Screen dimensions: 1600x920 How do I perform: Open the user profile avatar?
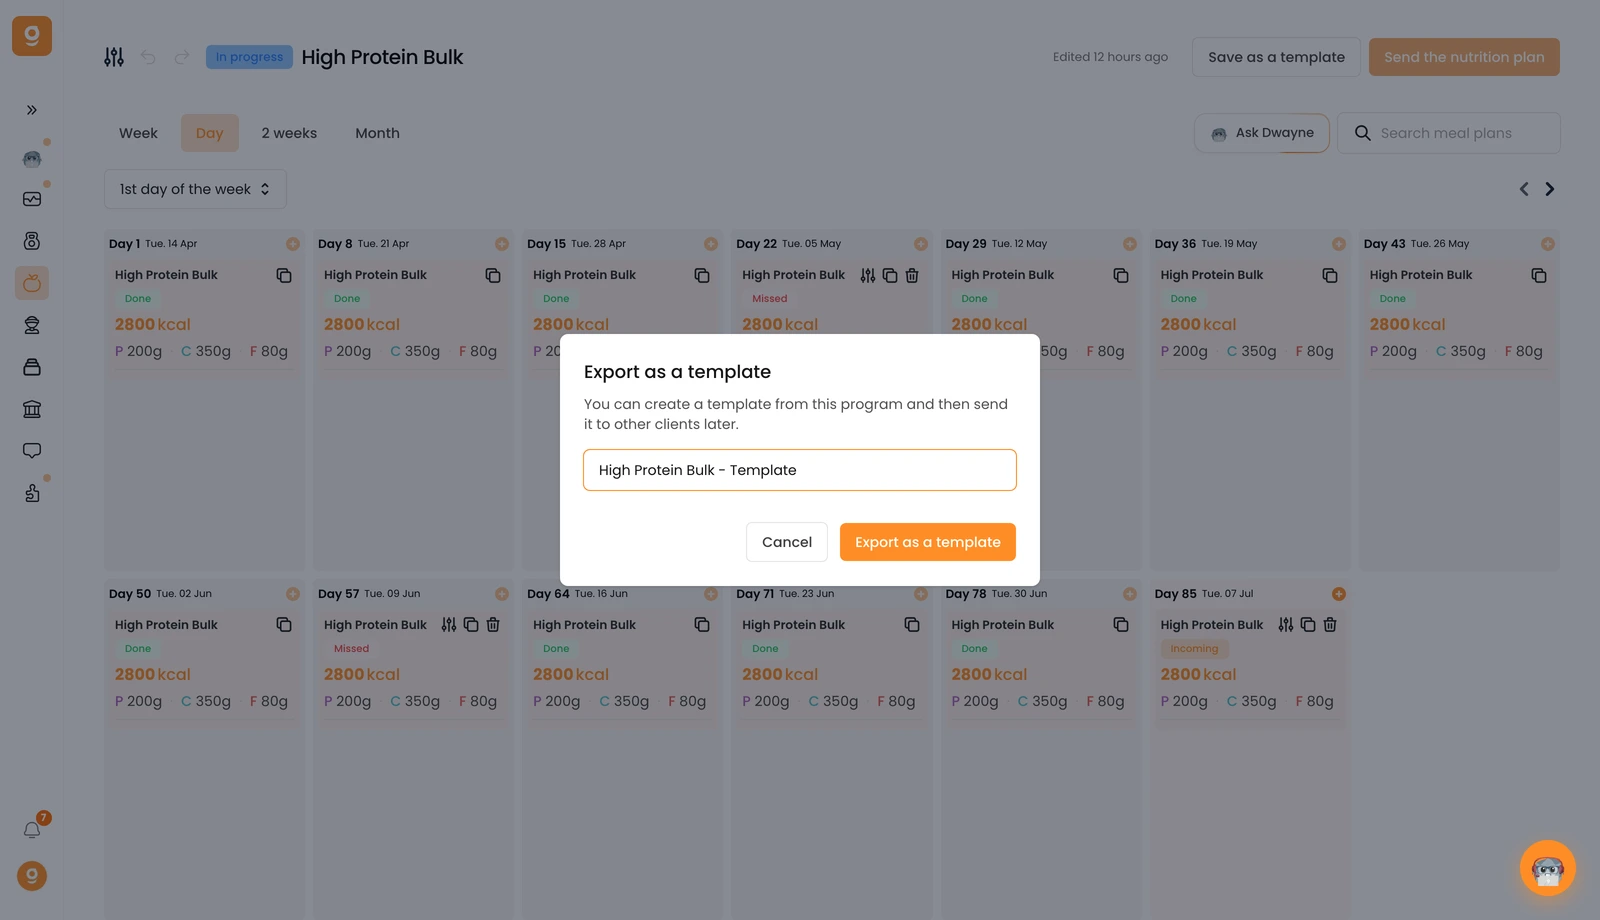(32, 876)
